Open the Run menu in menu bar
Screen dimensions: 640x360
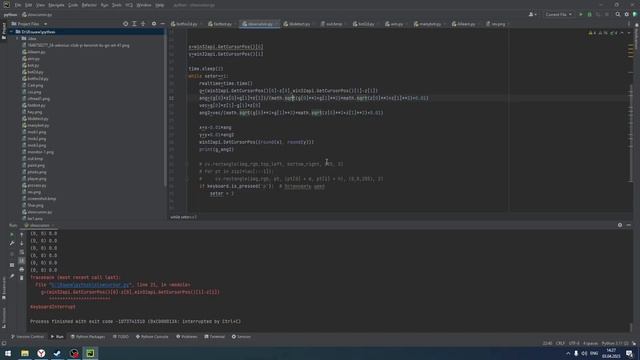[104, 5]
